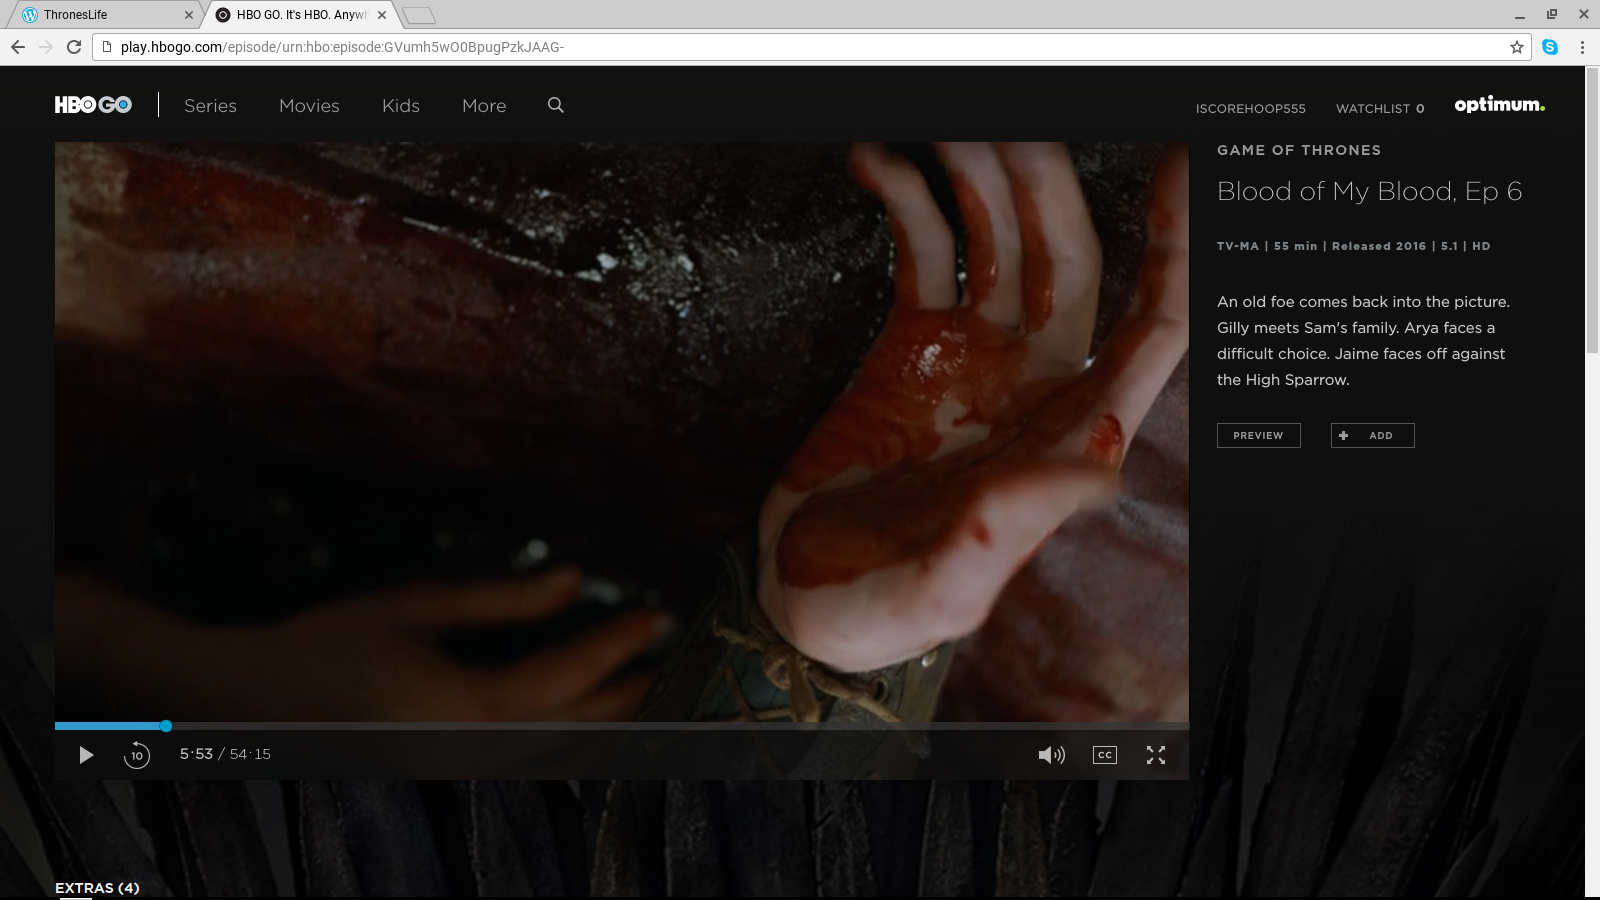Screen dimensions: 1600x900
Task: Open the HBO GO search icon
Action: (556, 105)
